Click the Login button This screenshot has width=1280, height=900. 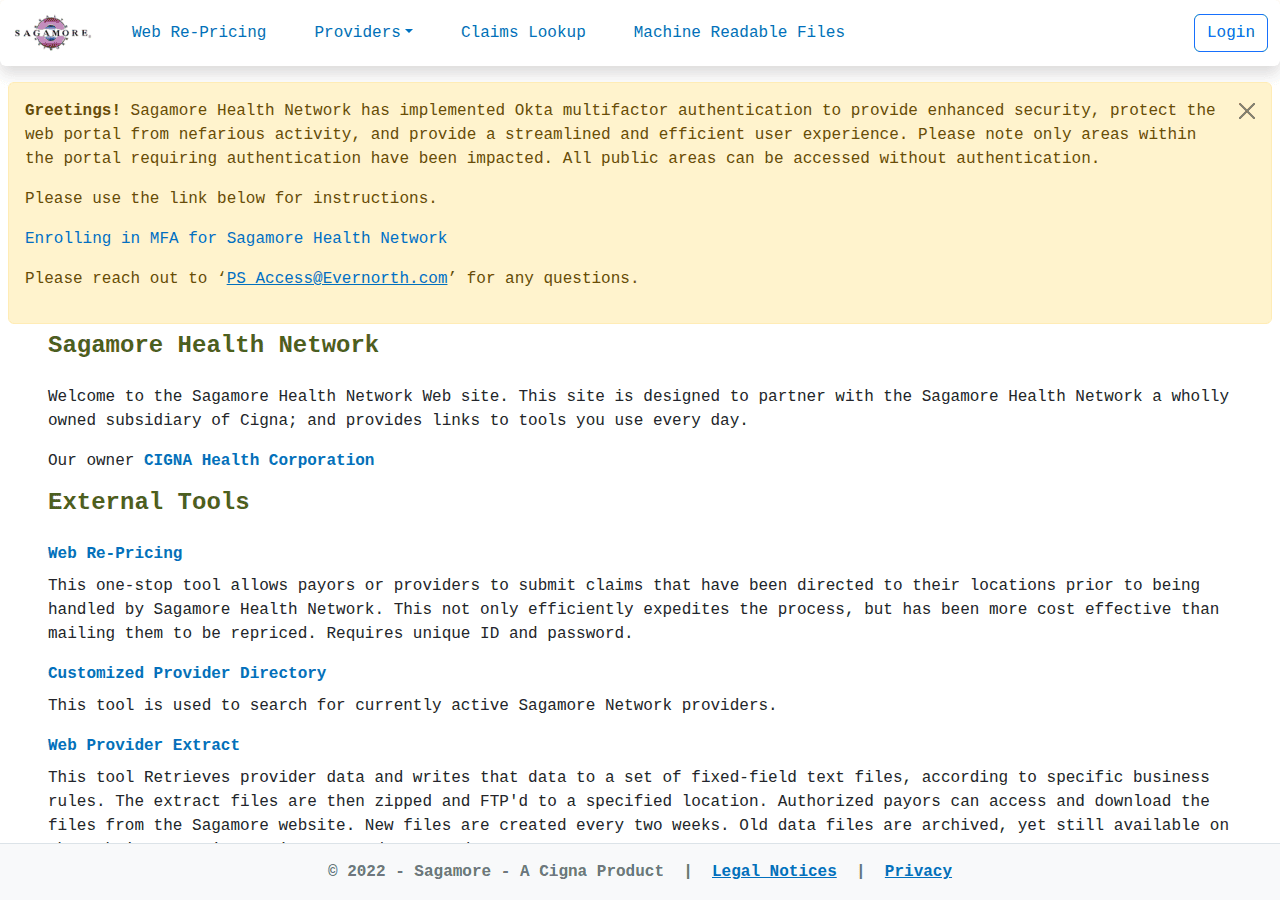pyautogui.click(x=1231, y=33)
